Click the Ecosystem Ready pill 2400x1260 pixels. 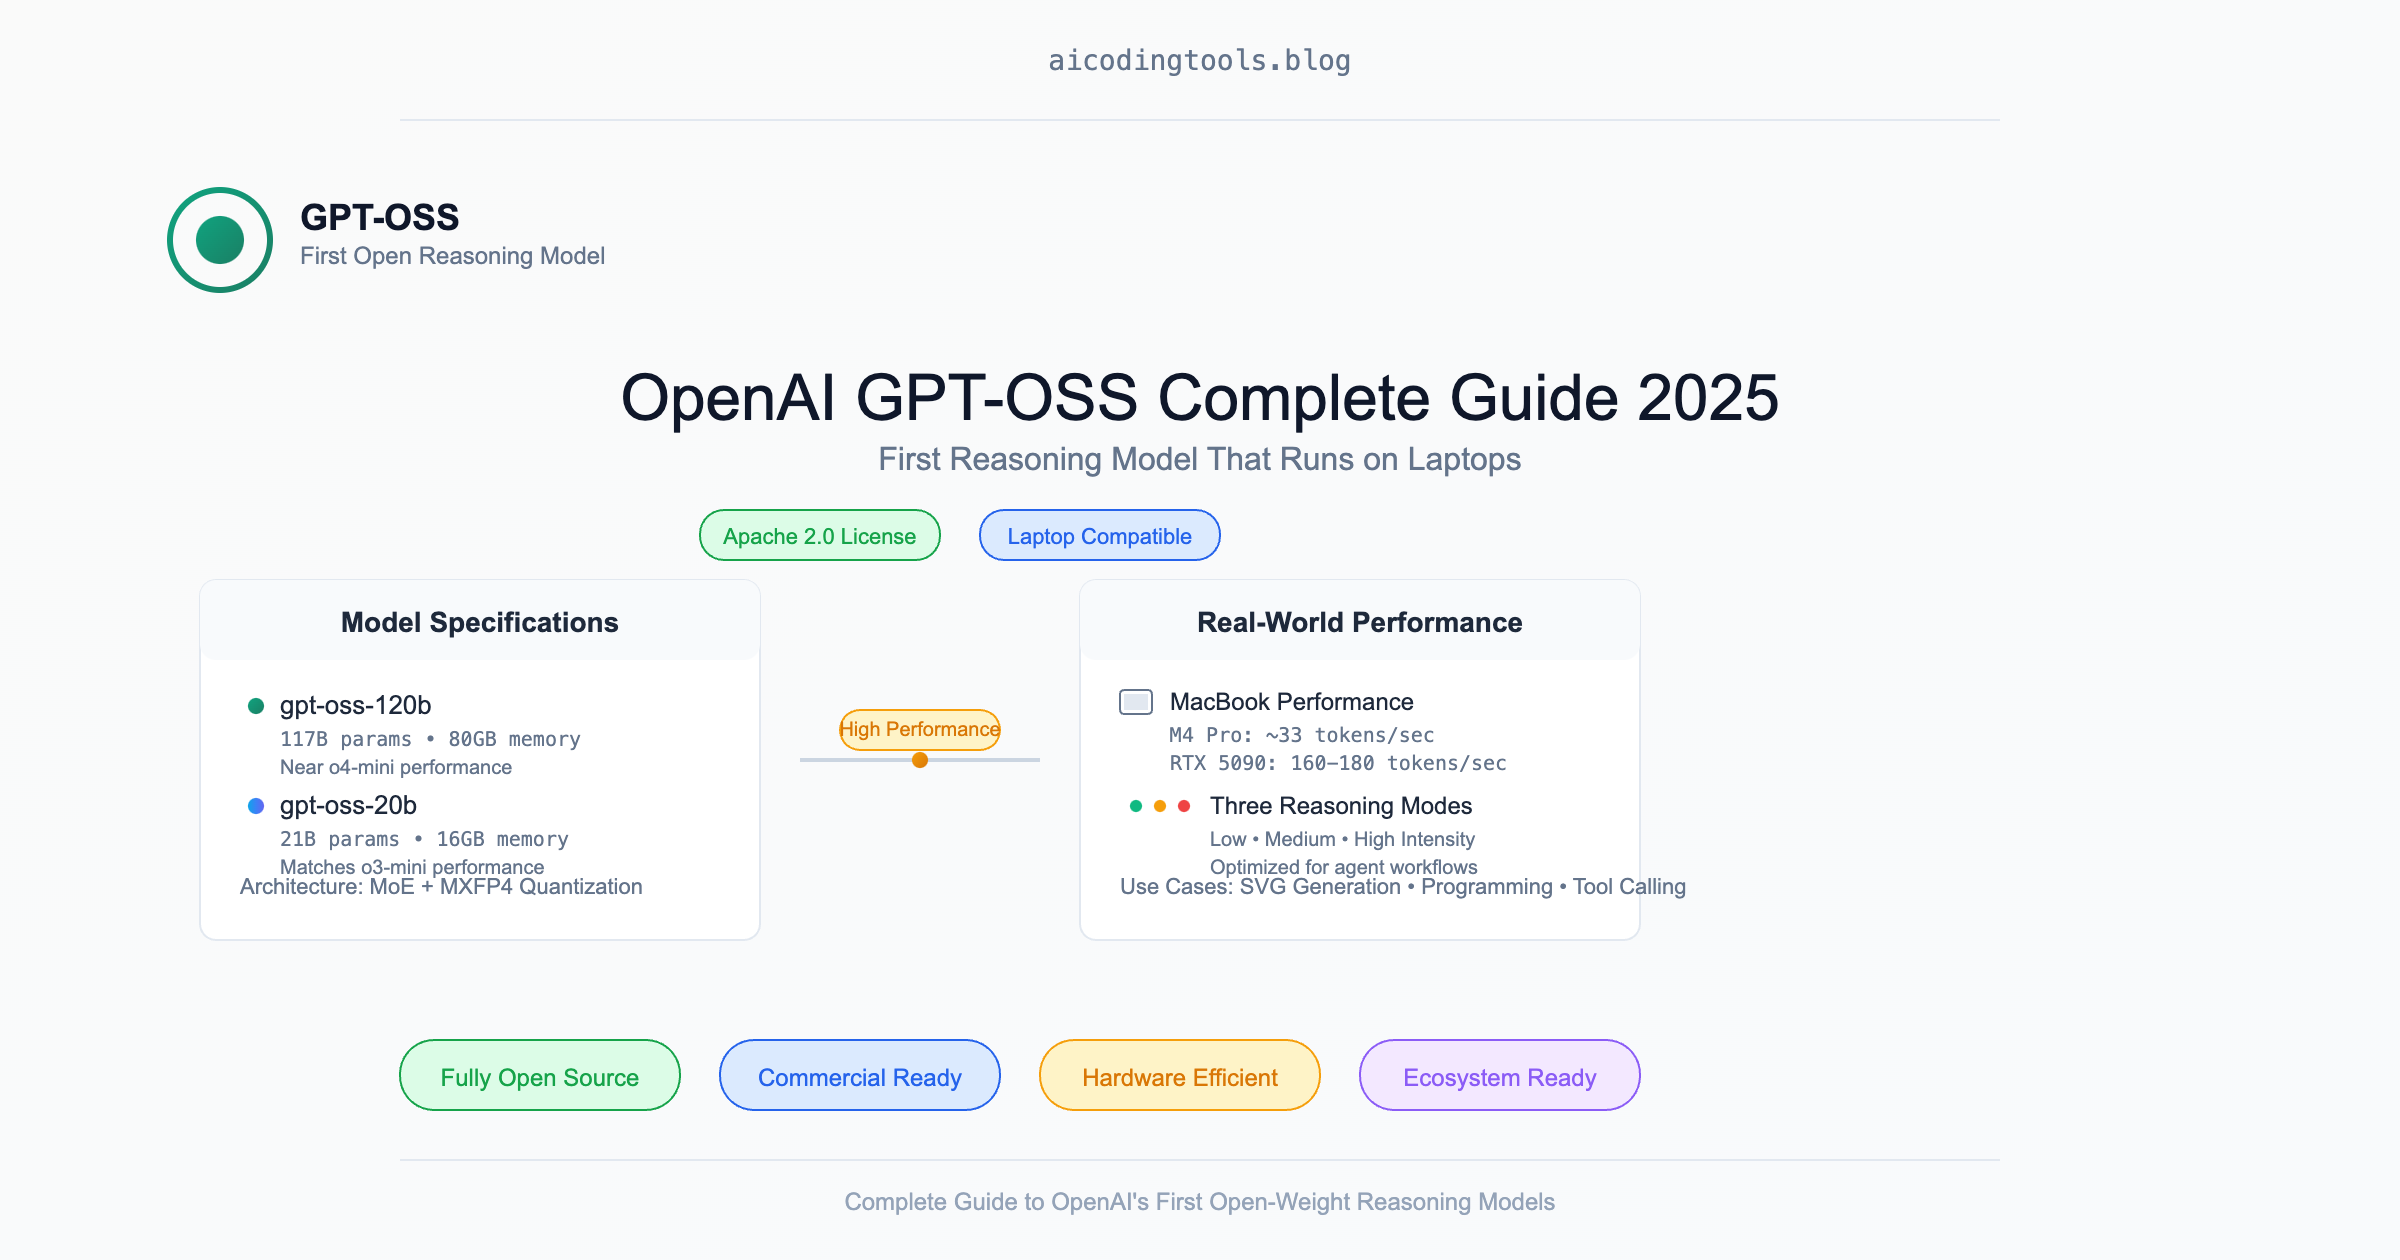1500,1075
